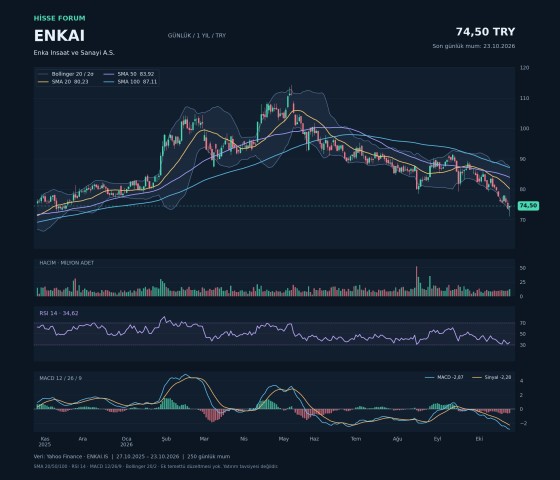The height and width of the screenshot is (480, 560).
Task: Click the SMA 20 80,23 legend entry
Action: tap(63, 81)
